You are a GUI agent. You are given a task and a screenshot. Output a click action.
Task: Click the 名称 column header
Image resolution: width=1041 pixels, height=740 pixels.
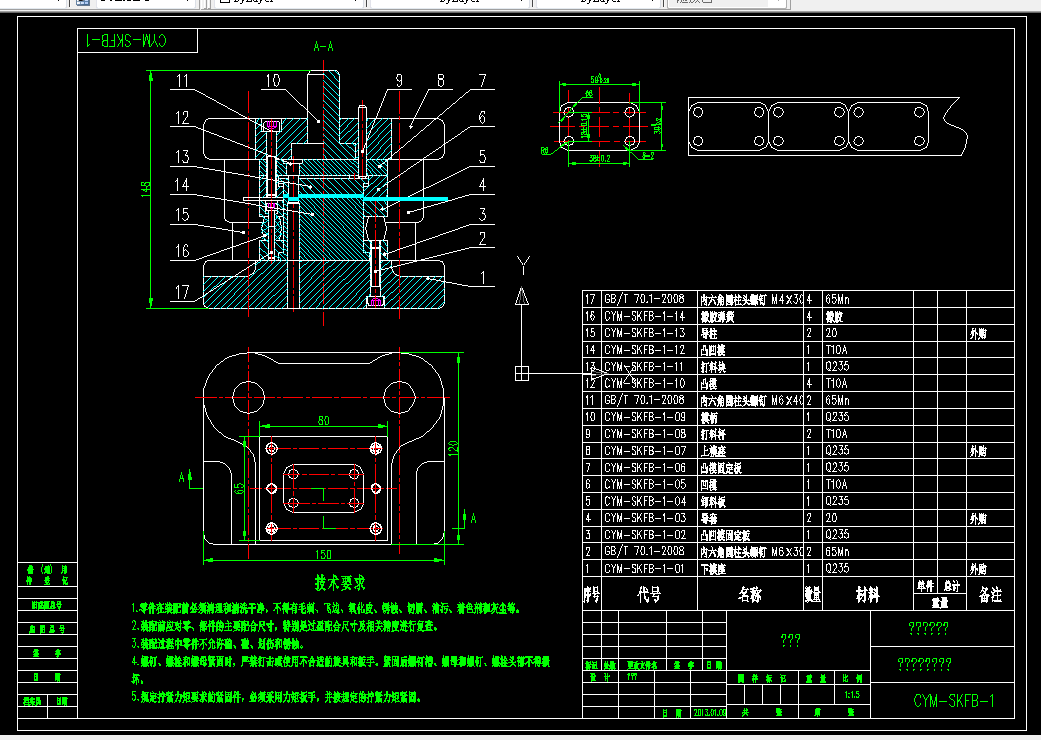[x=750, y=594]
